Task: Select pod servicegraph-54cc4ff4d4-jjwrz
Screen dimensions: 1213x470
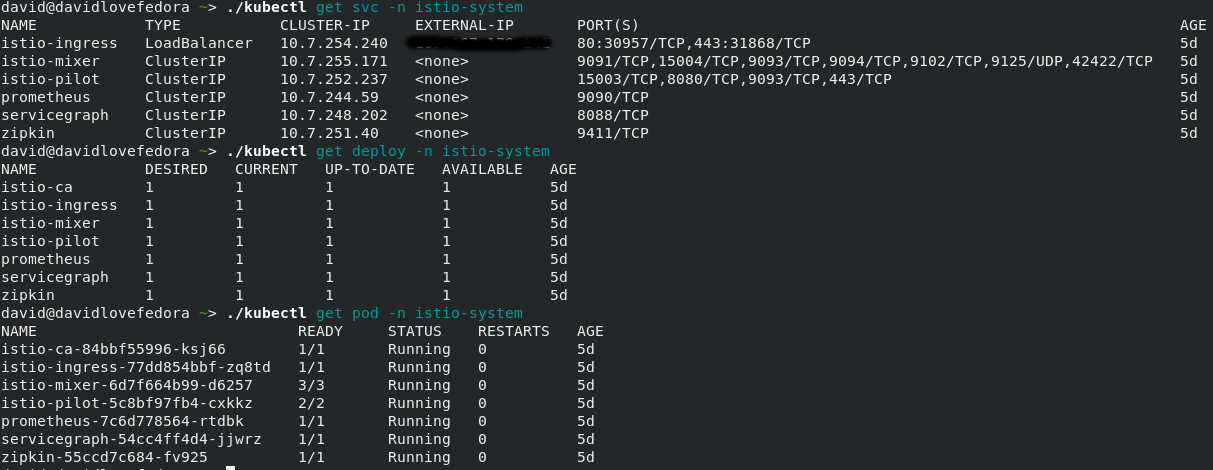Action: [x=131, y=439]
